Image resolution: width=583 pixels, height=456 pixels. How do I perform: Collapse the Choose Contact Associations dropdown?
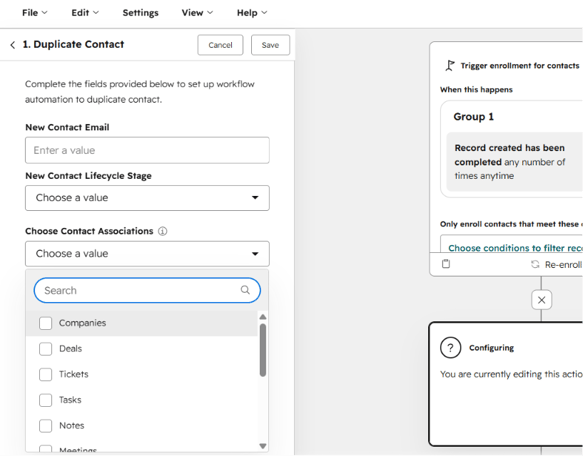147,254
